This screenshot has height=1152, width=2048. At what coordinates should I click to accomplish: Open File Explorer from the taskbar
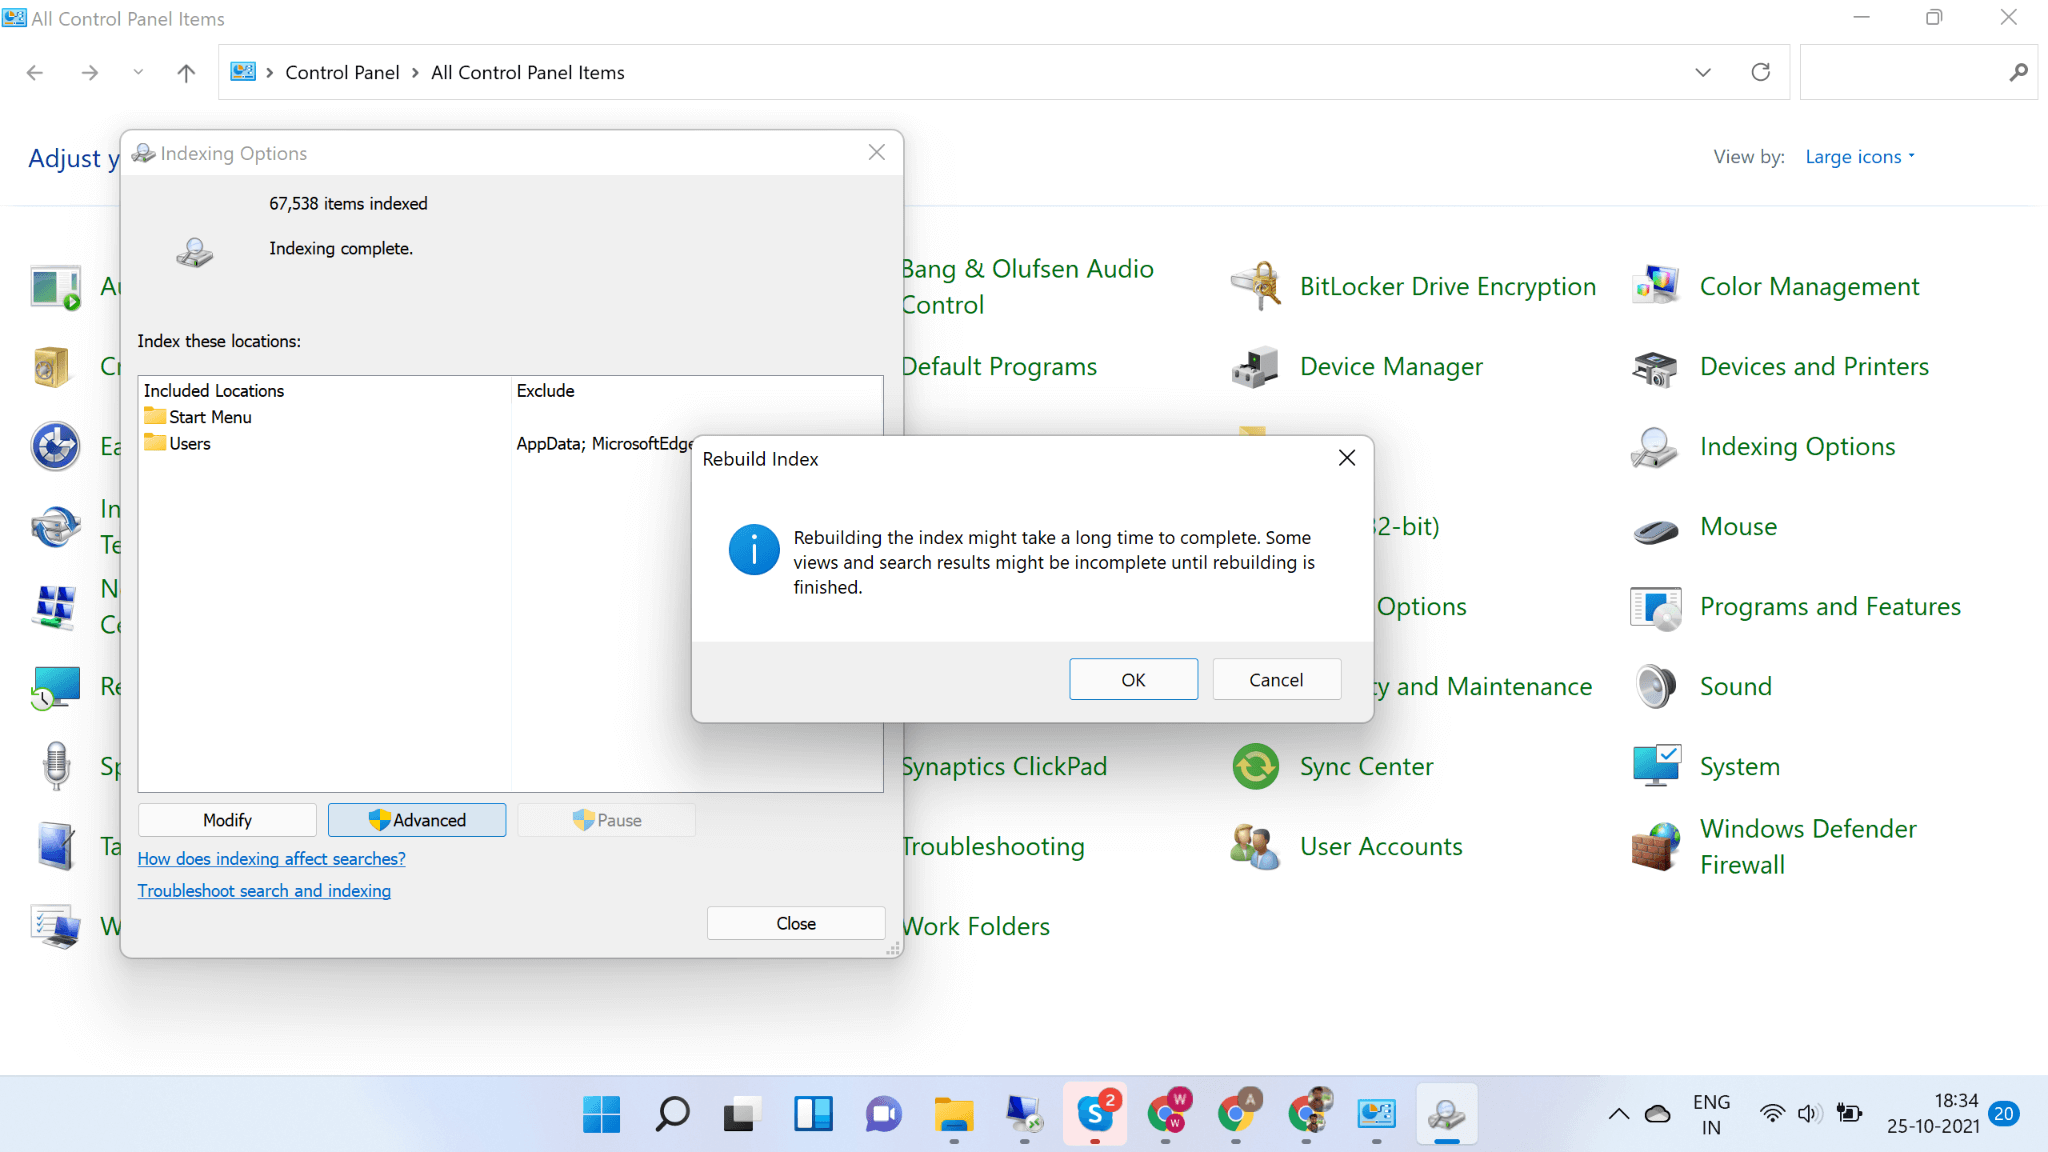click(x=953, y=1114)
